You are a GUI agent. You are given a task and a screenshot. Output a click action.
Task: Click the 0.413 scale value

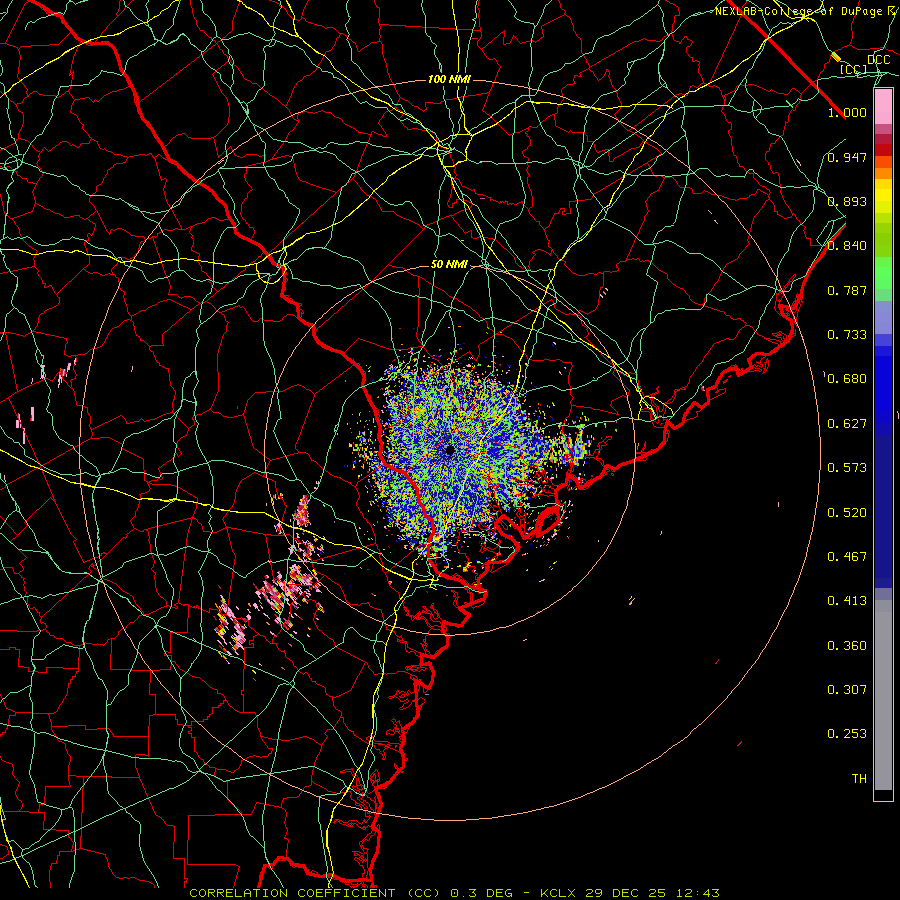click(x=847, y=601)
